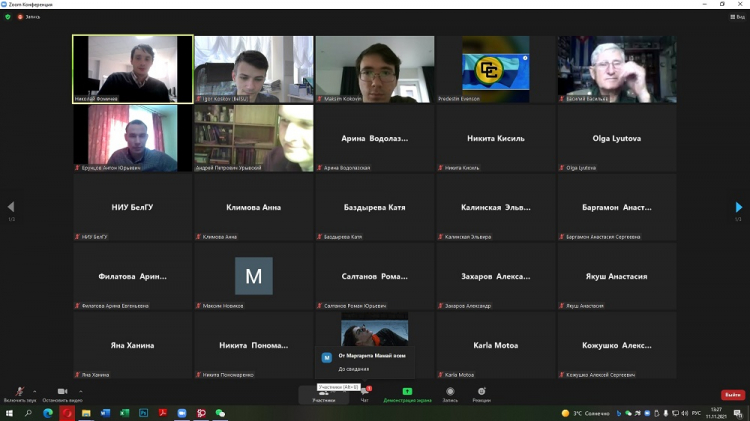This screenshot has width=750, height=421.
Task: Go to next page of participants
Action: click(739, 207)
